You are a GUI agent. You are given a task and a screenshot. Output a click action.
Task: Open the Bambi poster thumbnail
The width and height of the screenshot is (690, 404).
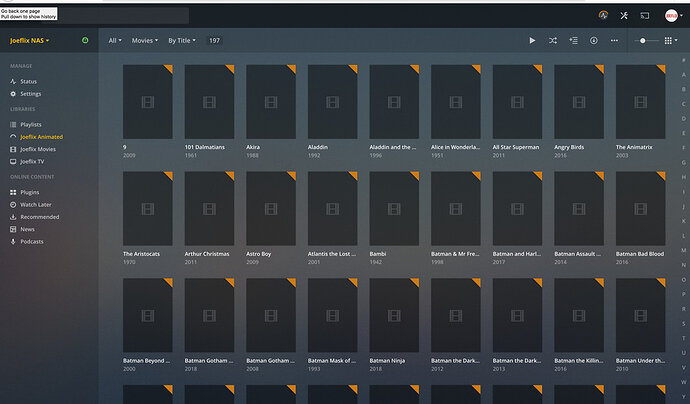[394, 209]
